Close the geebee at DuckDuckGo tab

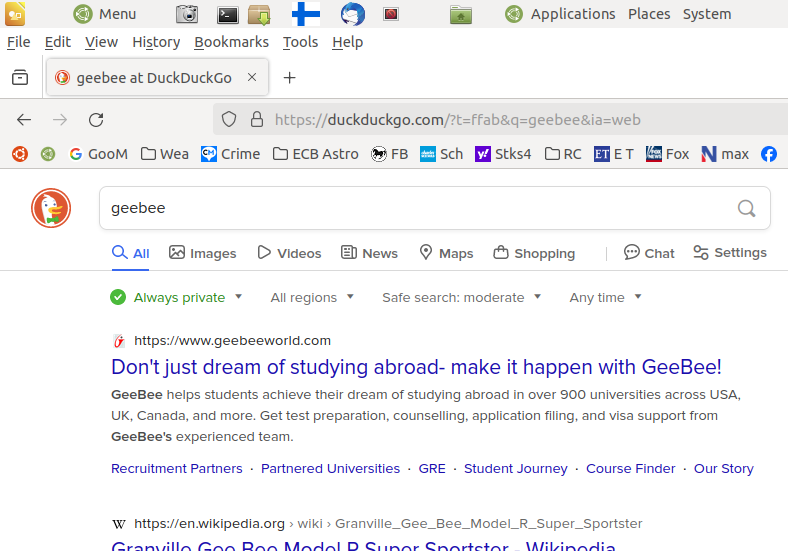[x=252, y=77]
